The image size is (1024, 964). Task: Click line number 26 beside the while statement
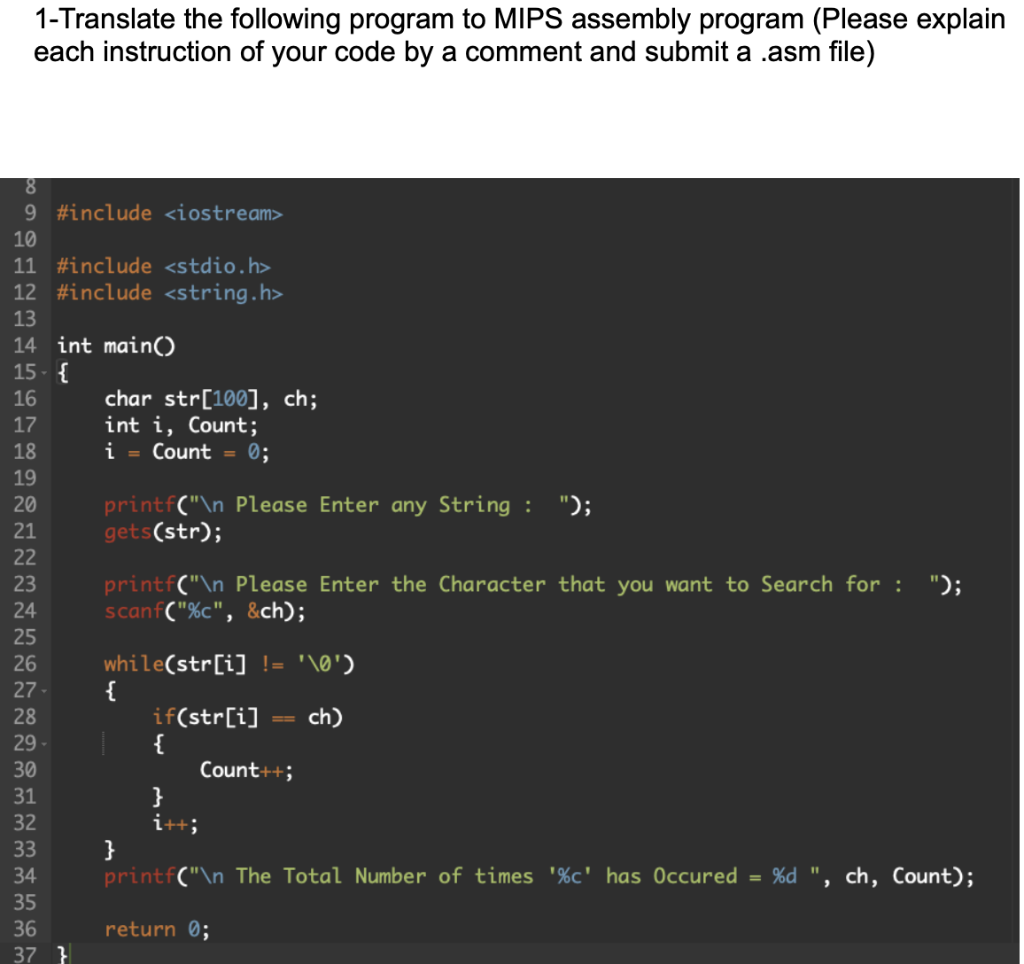coord(25,663)
